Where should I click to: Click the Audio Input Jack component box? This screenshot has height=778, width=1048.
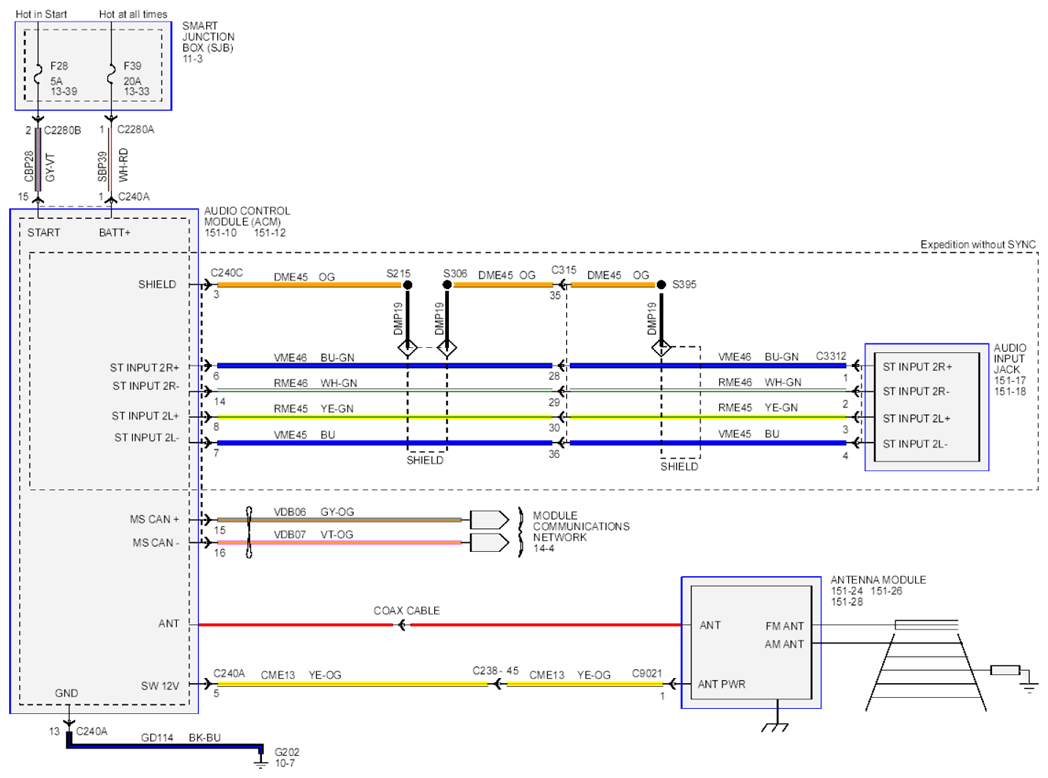(x=926, y=407)
